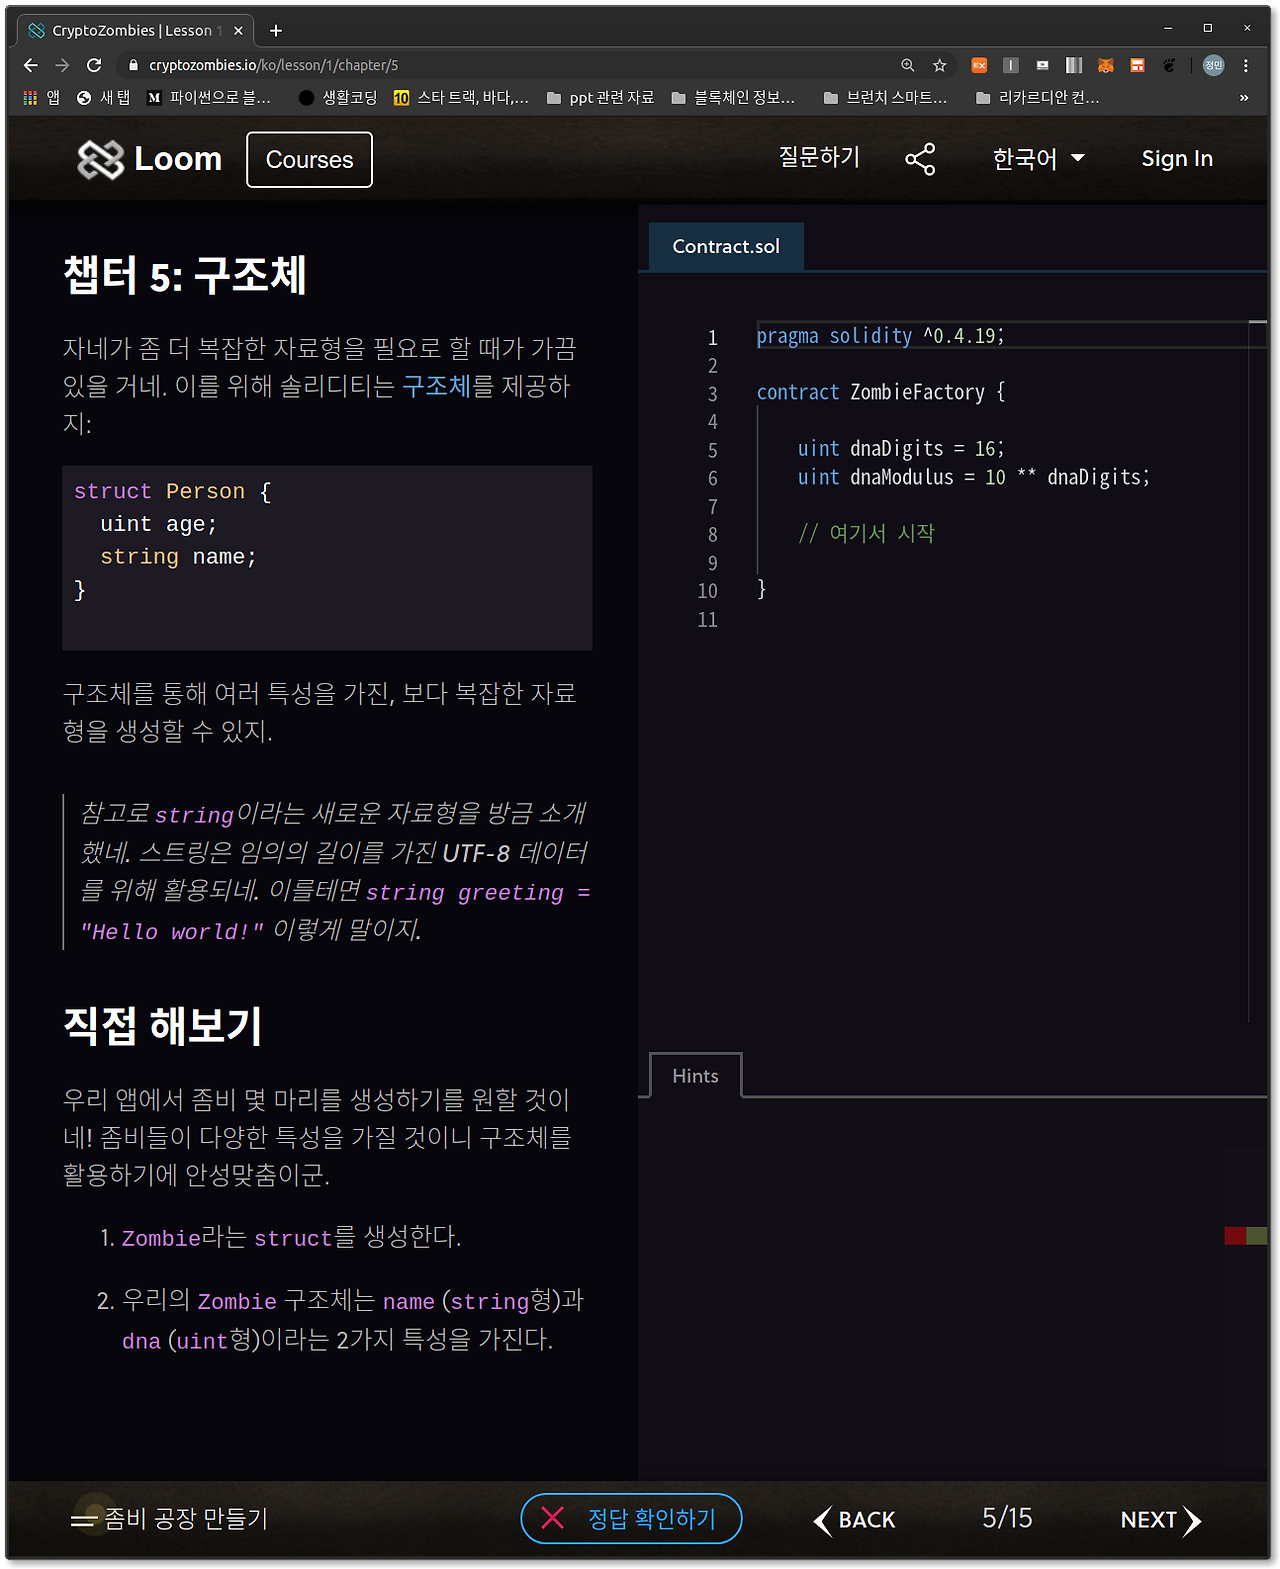
Task: Open the 스타 트랙 bookmark
Action: pyautogui.click(x=461, y=98)
